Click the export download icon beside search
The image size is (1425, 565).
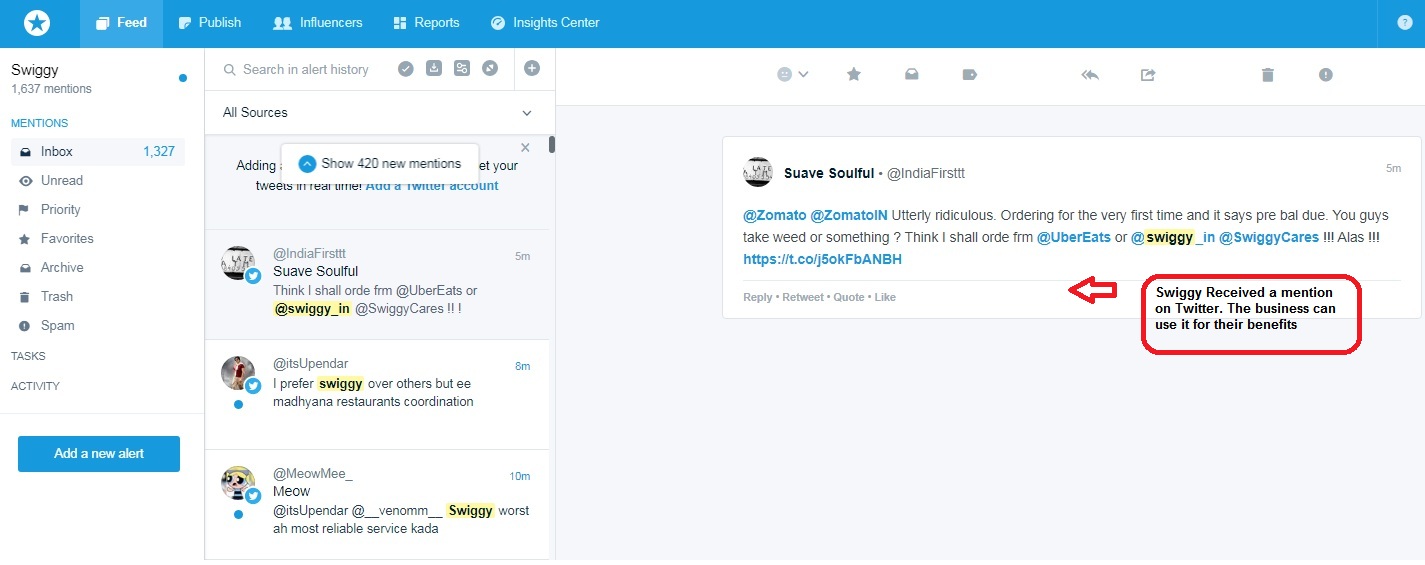tap(434, 69)
